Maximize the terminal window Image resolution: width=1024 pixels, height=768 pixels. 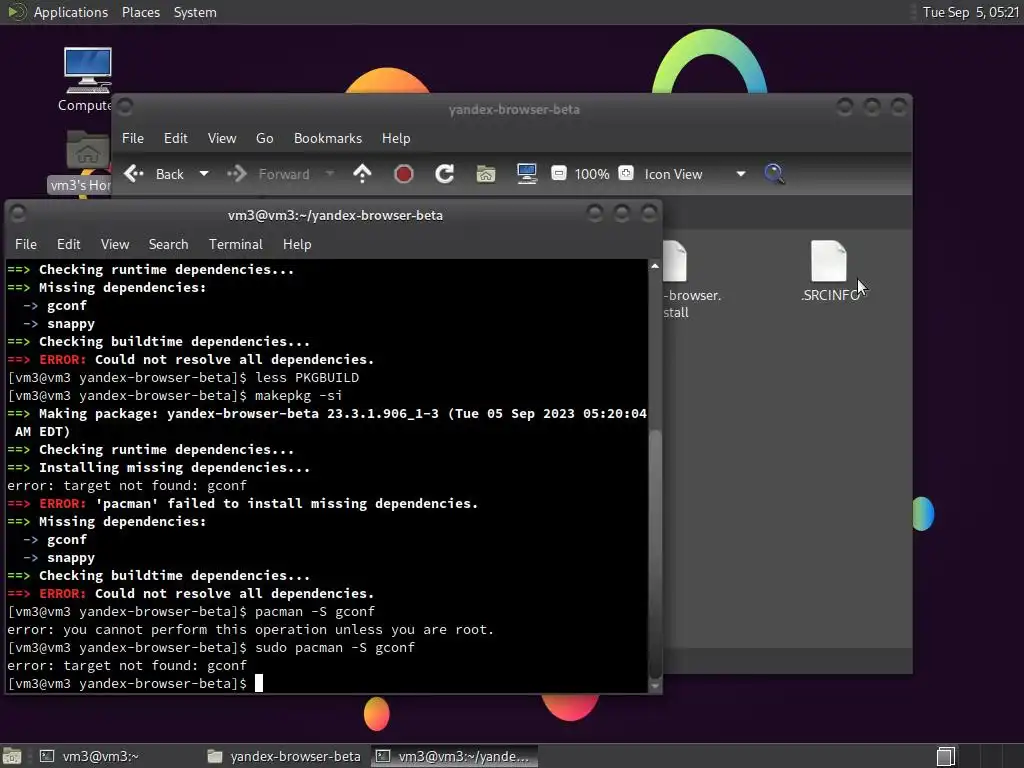click(622, 213)
